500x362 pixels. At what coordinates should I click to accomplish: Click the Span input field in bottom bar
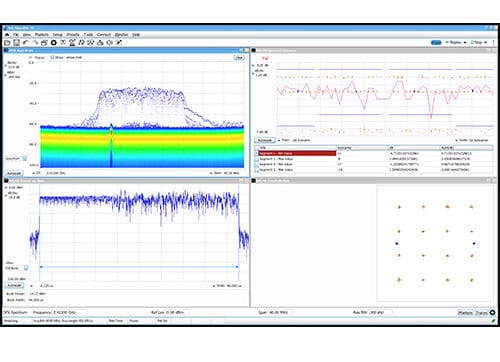(x=281, y=312)
